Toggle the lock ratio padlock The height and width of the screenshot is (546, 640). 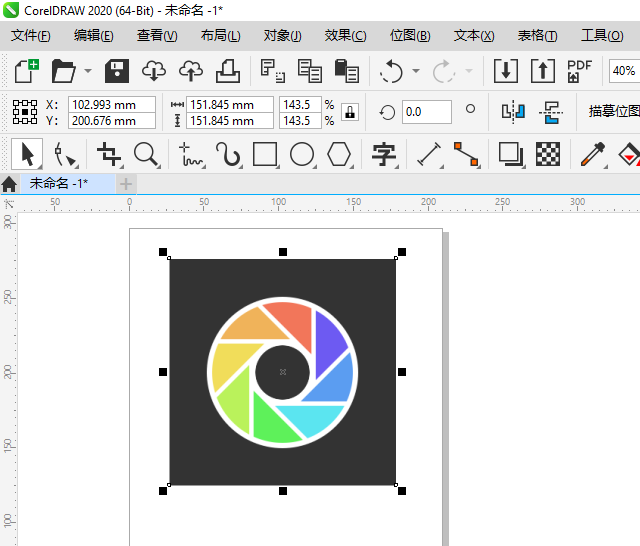coord(349,112)
